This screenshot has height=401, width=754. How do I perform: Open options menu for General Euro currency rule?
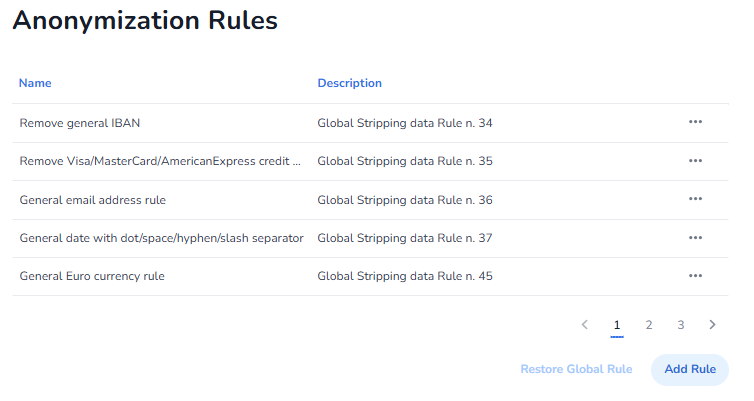695,275
